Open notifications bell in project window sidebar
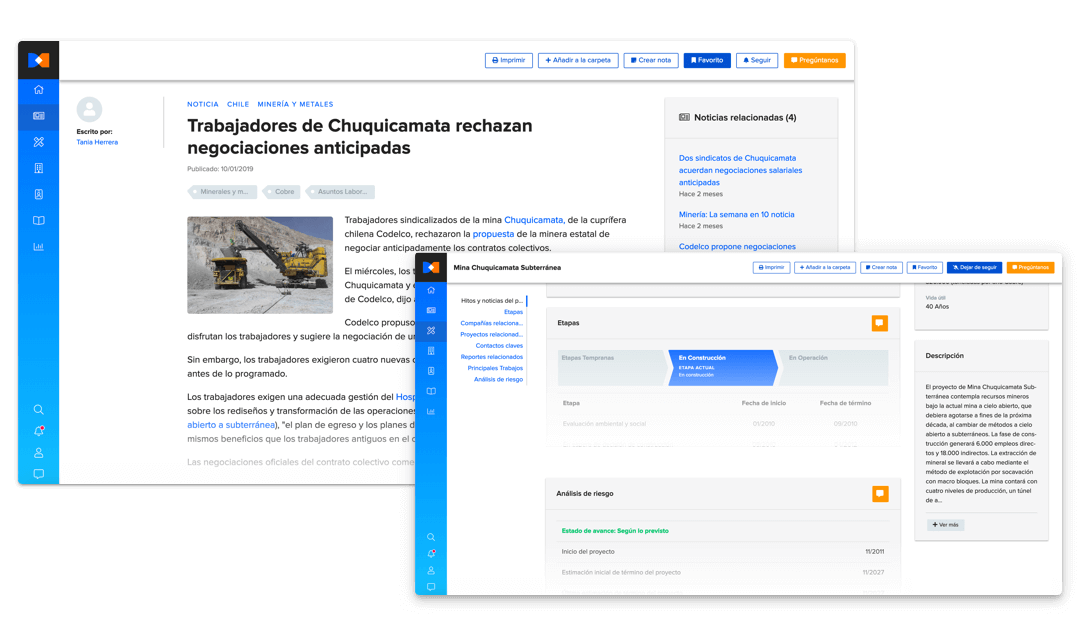This screenshot has height=636, width=1080. point(431,553)
